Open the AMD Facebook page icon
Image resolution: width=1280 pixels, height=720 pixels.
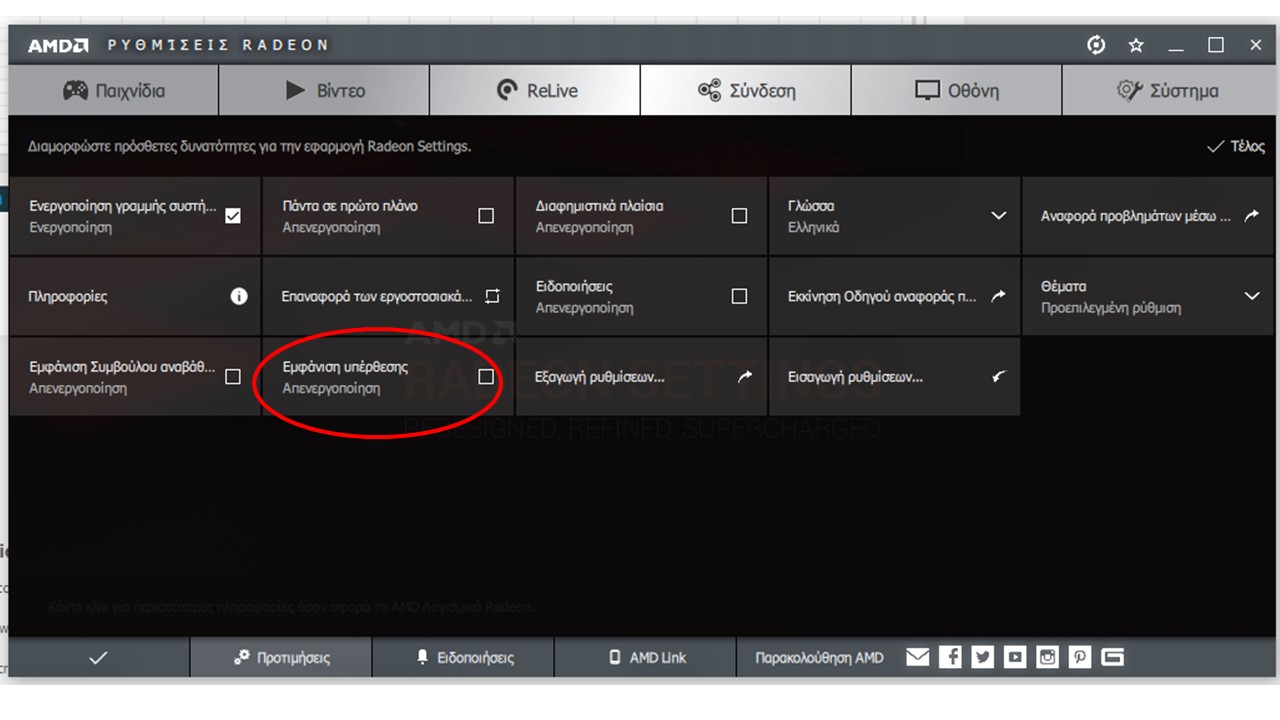pyautogui.click(x=951, y=657)
